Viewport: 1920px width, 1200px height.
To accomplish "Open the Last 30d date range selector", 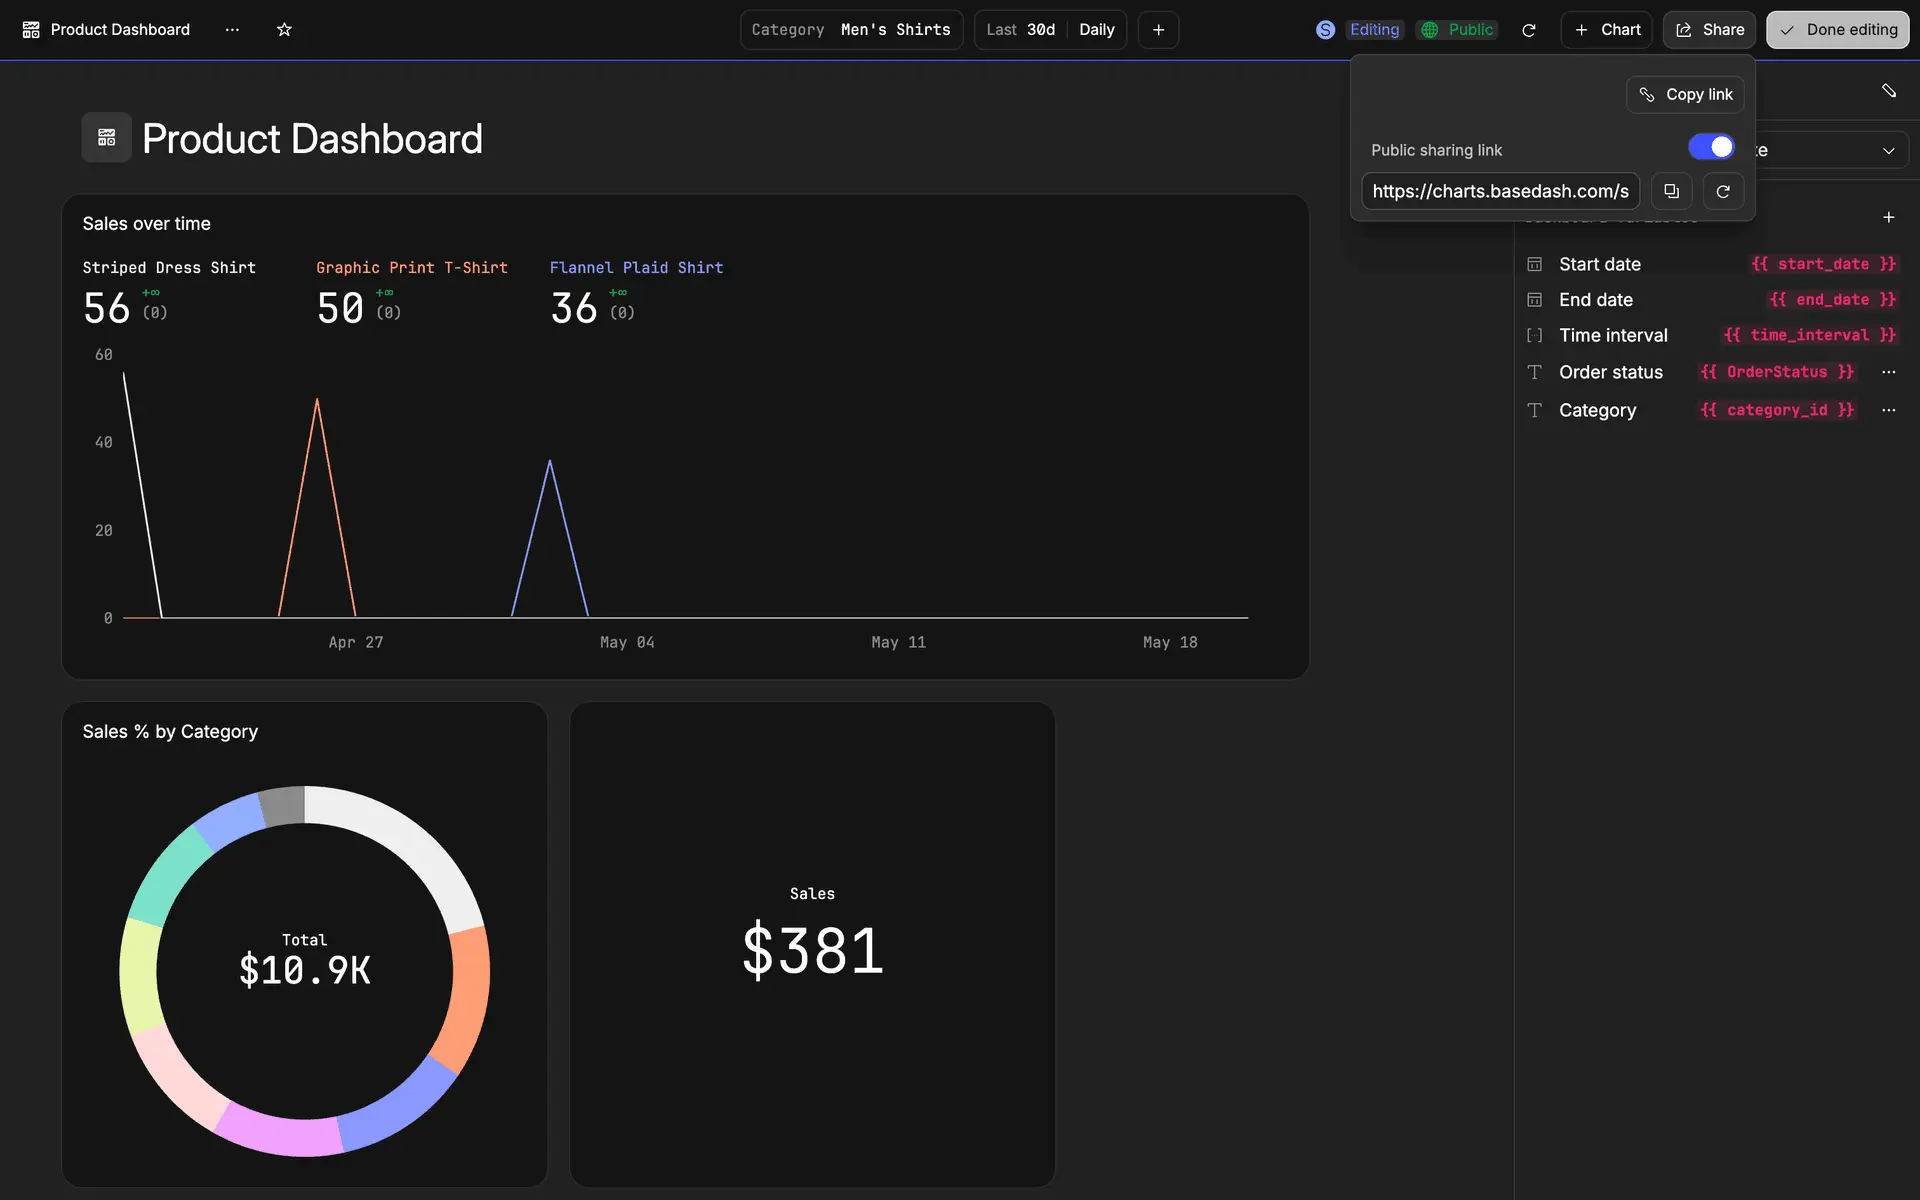I will click(1020, 30).
